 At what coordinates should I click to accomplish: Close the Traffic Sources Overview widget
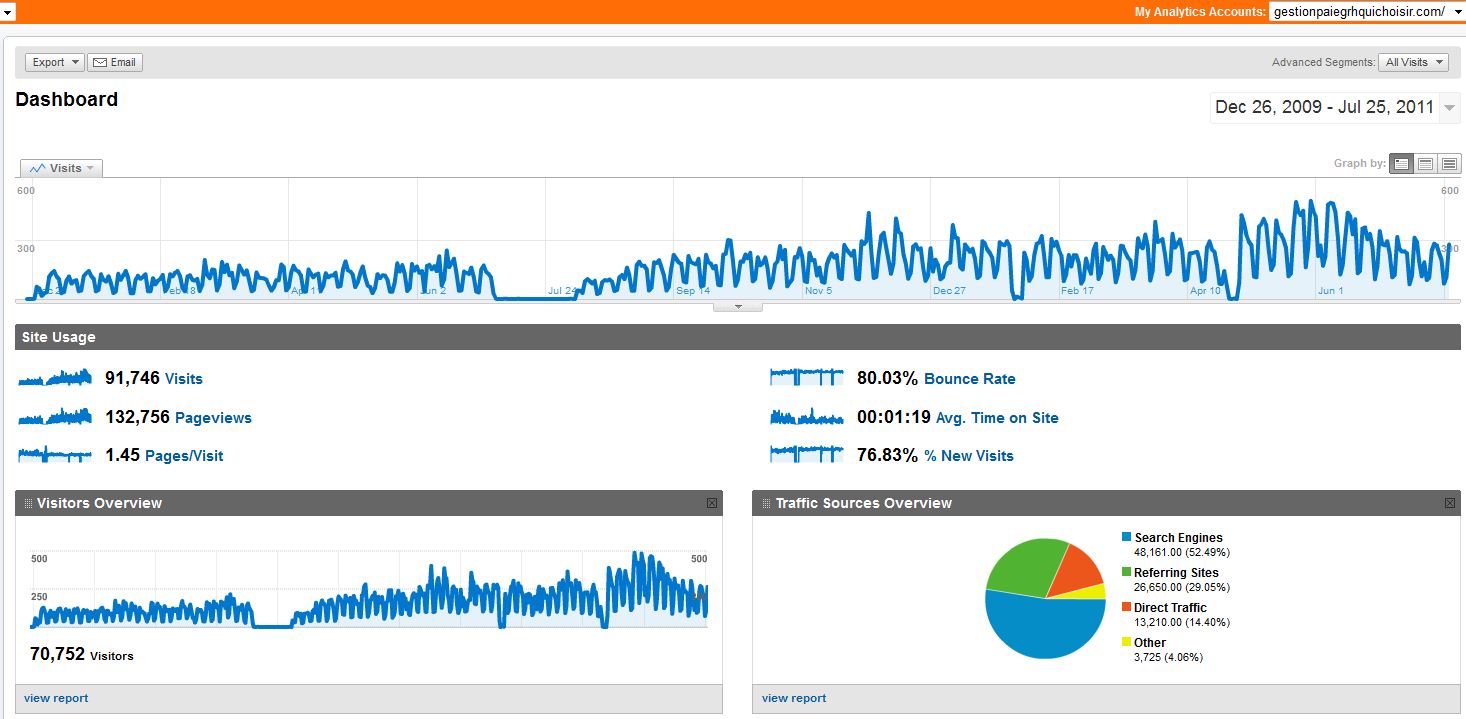coord(1449,503)
